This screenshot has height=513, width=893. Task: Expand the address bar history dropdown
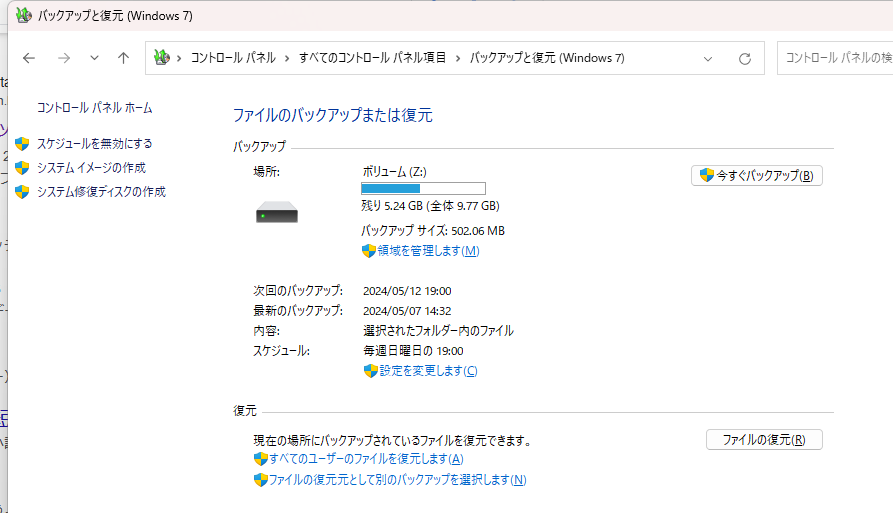click(x=708, y=58)
